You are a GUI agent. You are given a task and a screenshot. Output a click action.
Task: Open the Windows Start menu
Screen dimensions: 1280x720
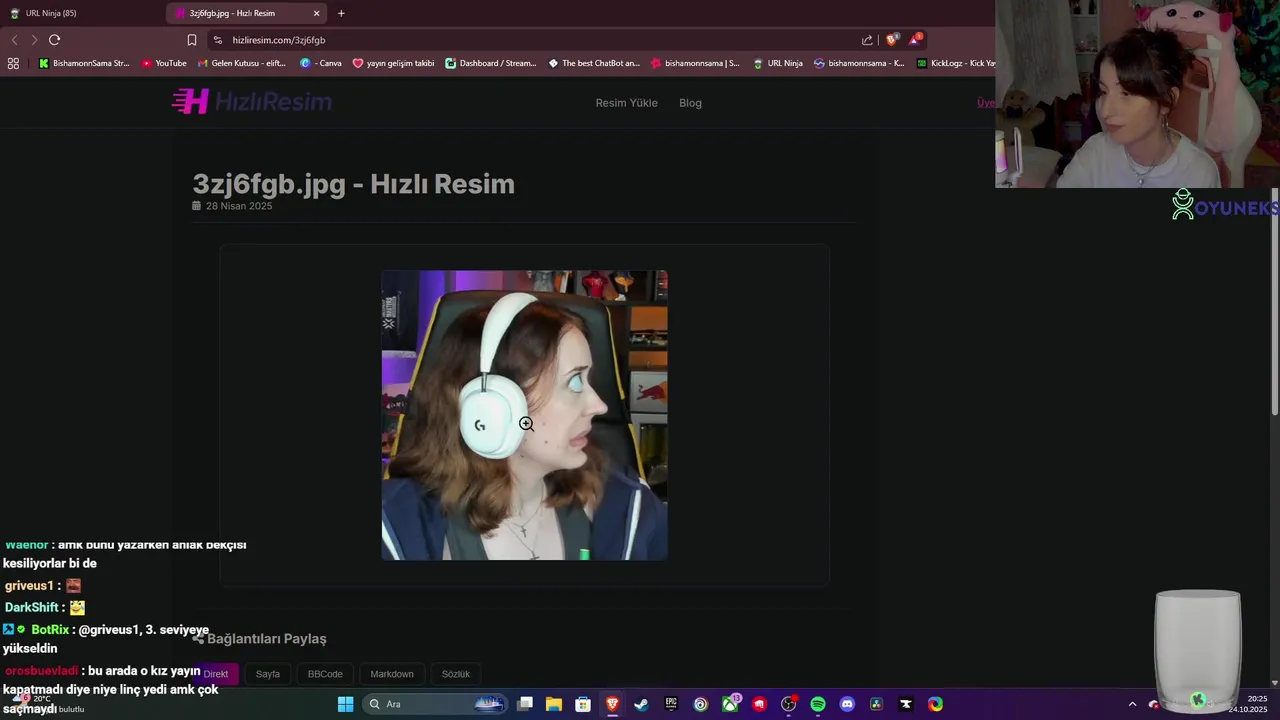[x=345, y=704]
